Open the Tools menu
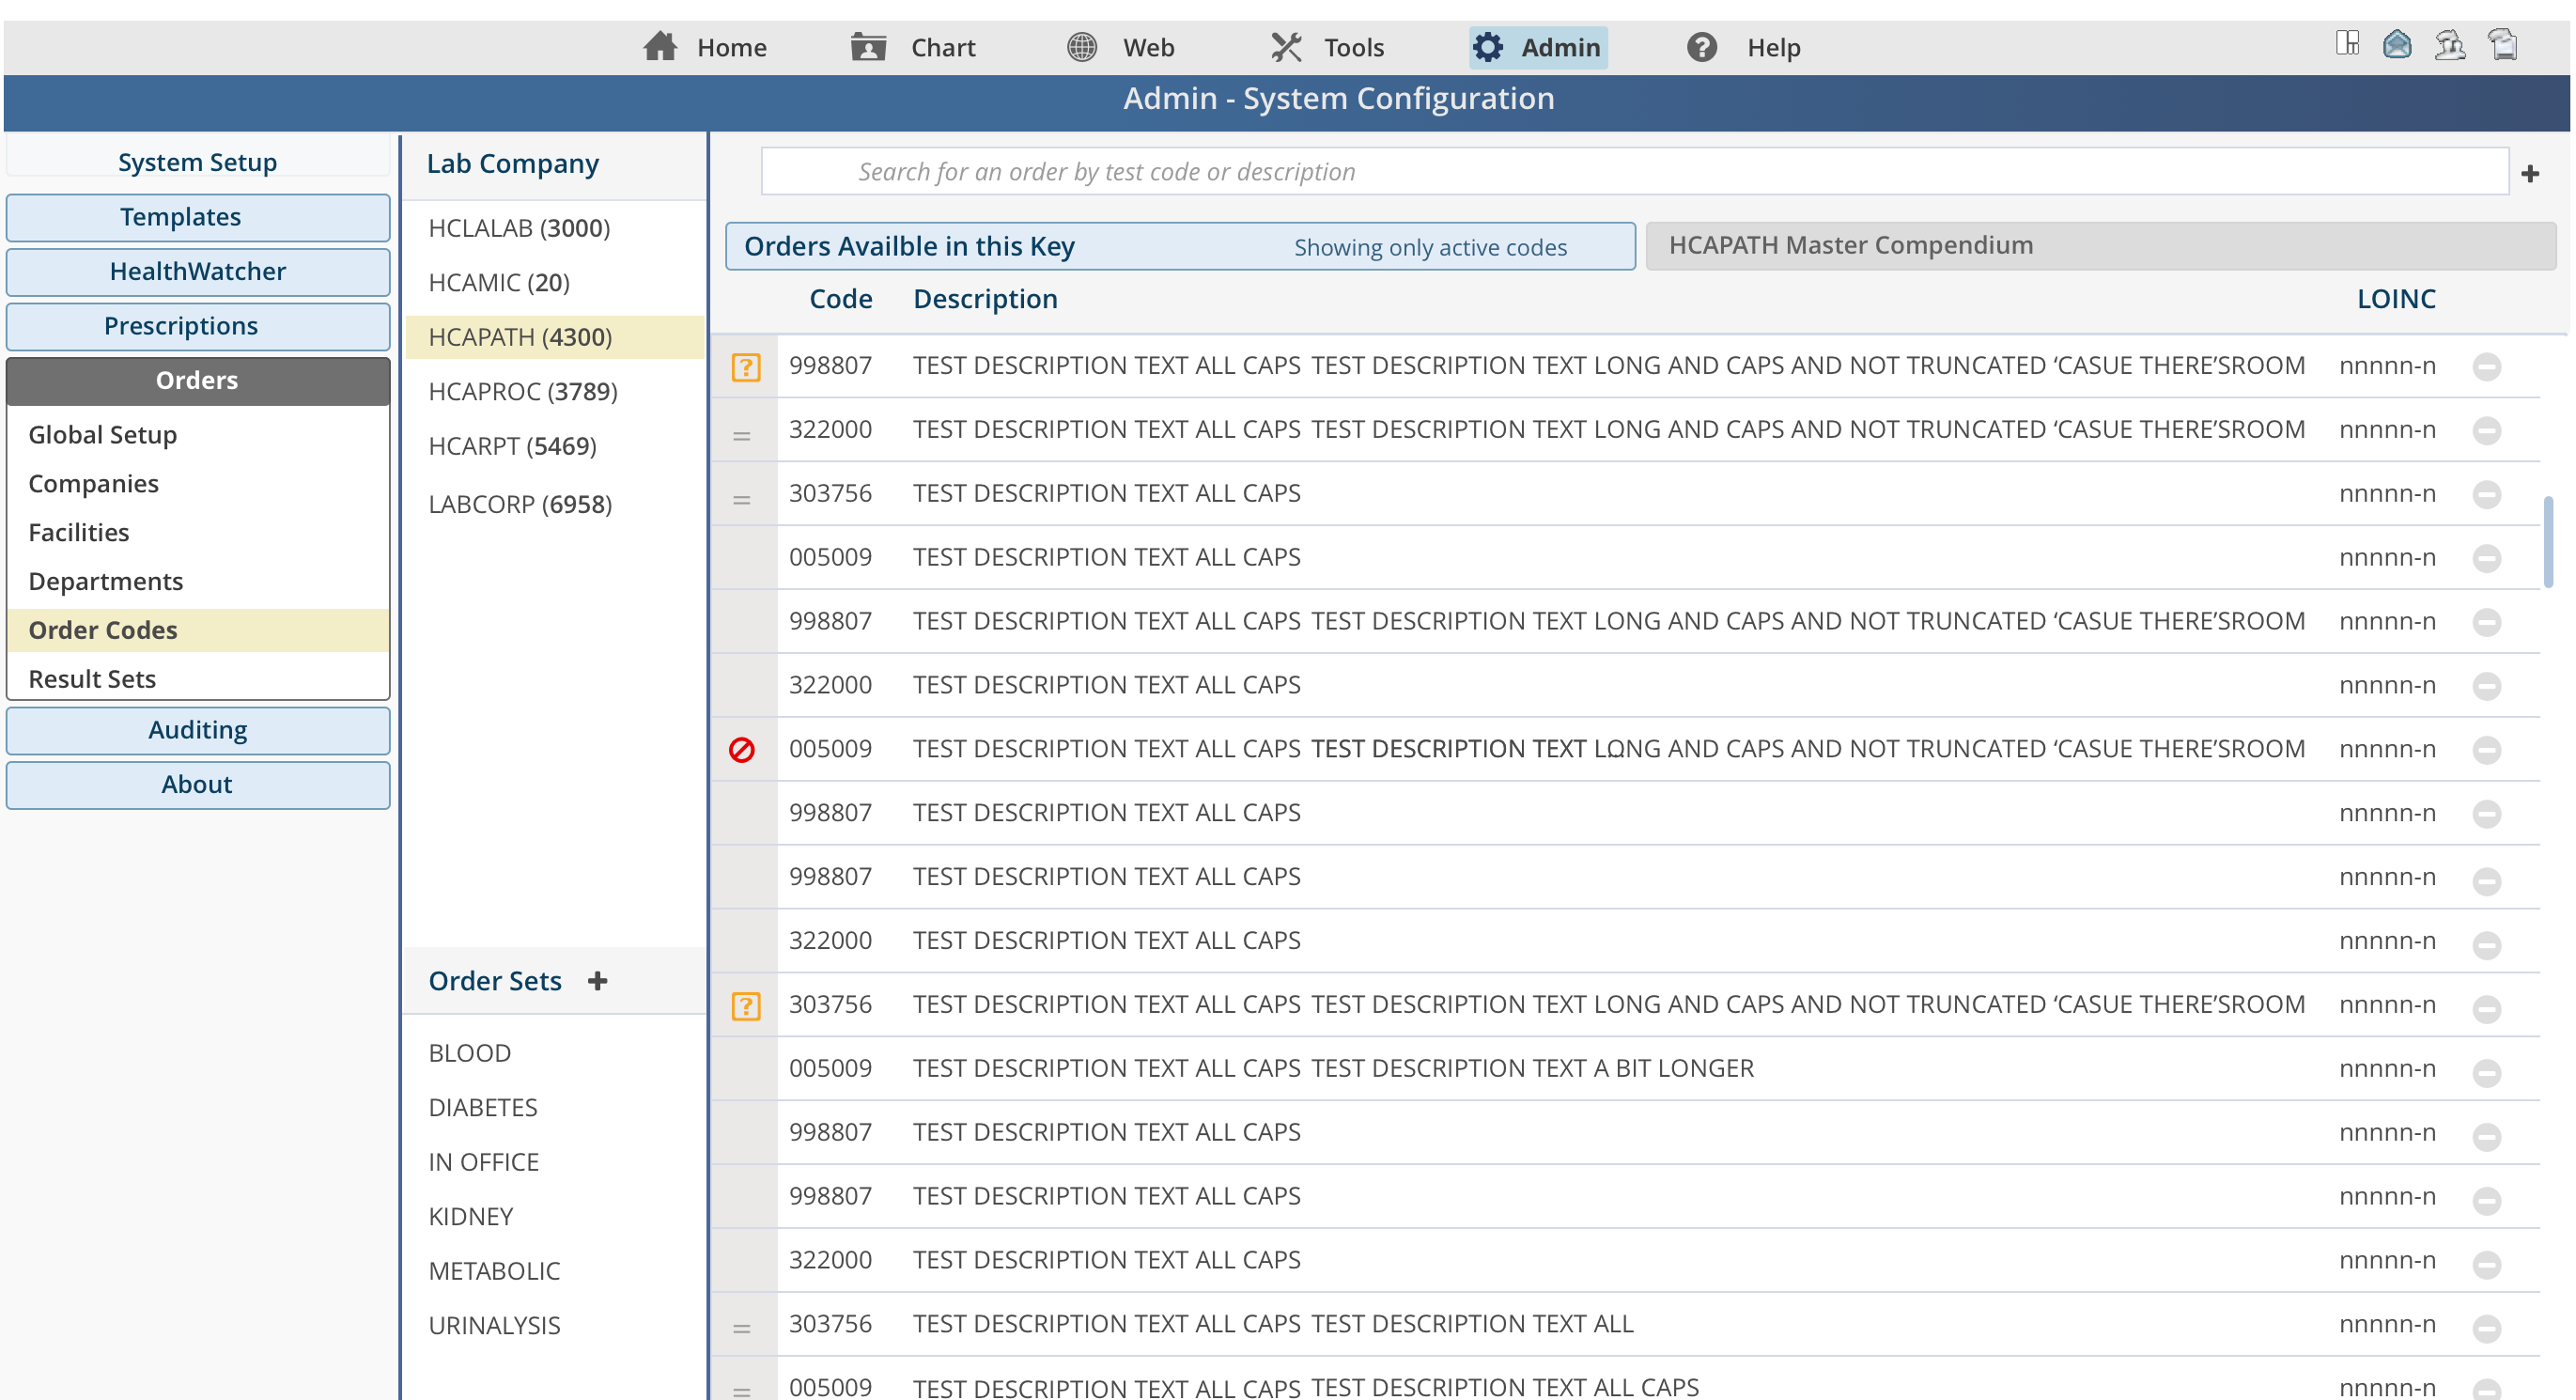This screenshot has height=1400, width=2576. 1327,47
